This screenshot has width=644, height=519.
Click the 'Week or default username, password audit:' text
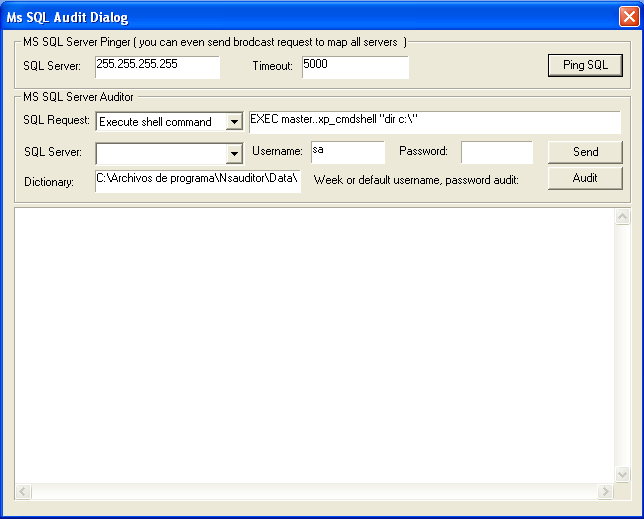coord(416,180)
